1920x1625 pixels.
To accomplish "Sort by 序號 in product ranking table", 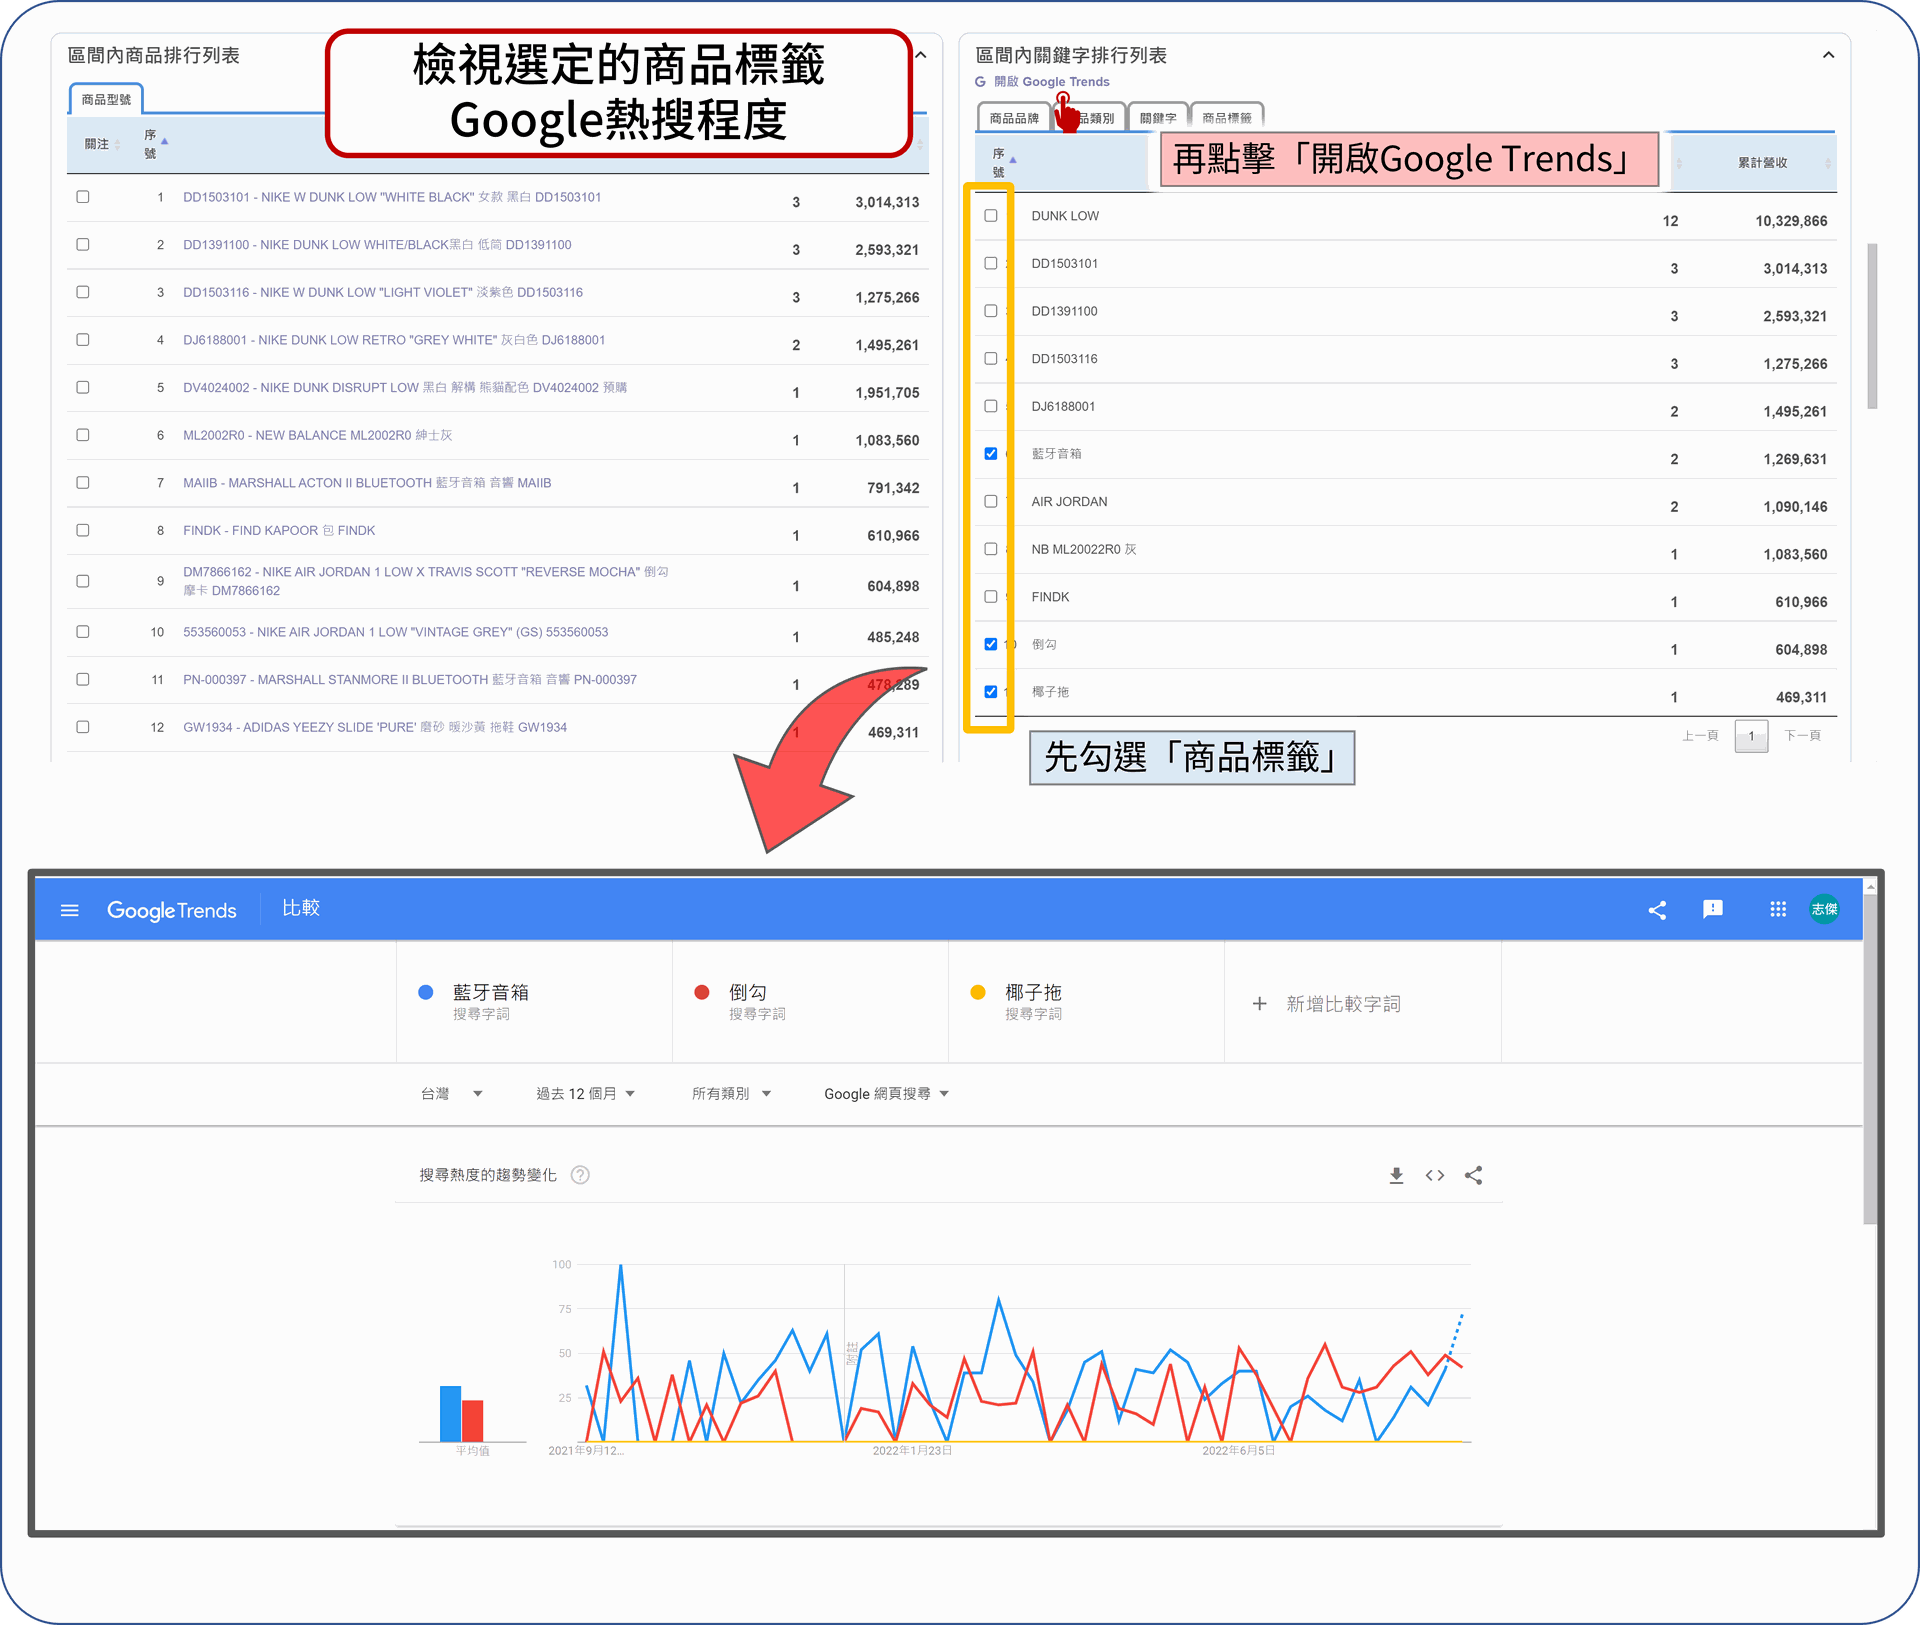I will (156, 144).
